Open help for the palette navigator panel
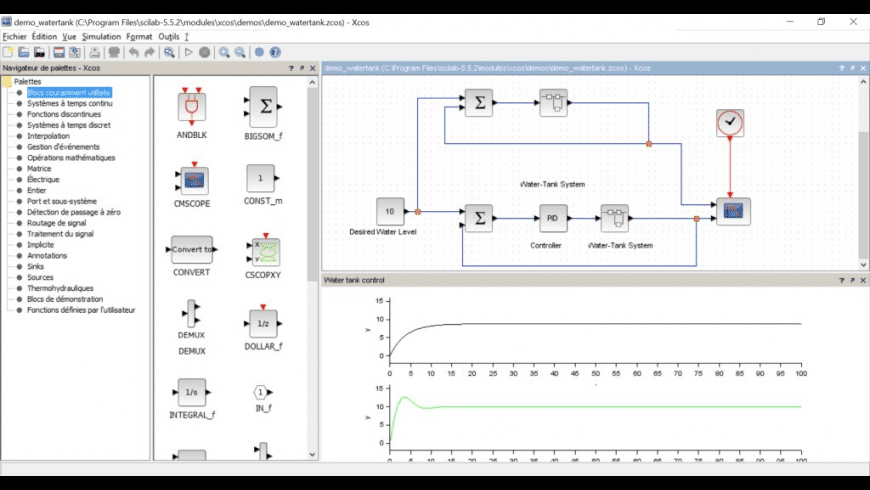The width and height of the screenshot is (870, 490). 291,68
